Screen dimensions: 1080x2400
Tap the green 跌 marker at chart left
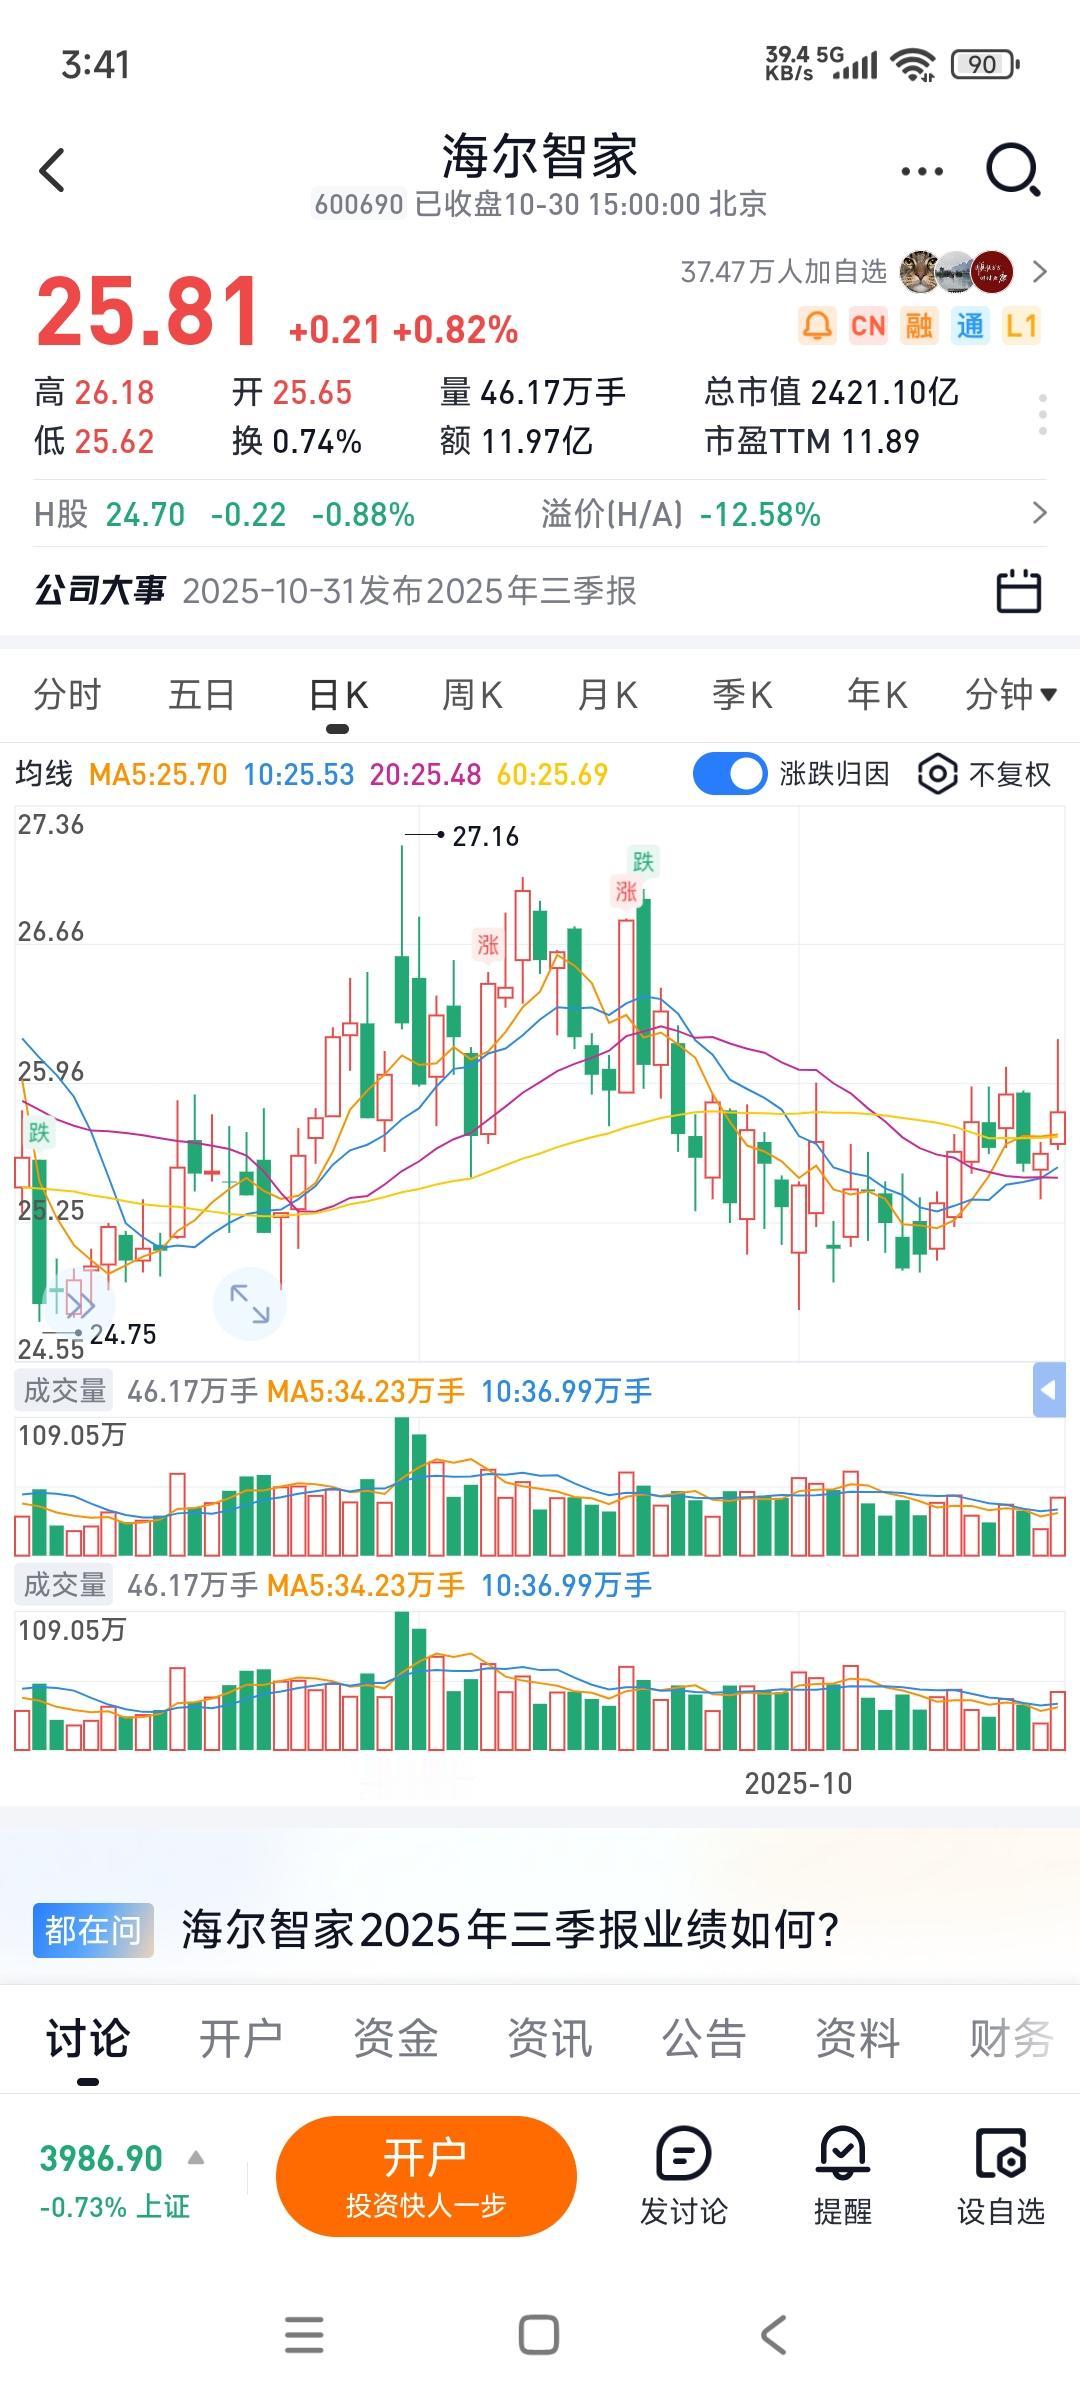[39, 1132]
